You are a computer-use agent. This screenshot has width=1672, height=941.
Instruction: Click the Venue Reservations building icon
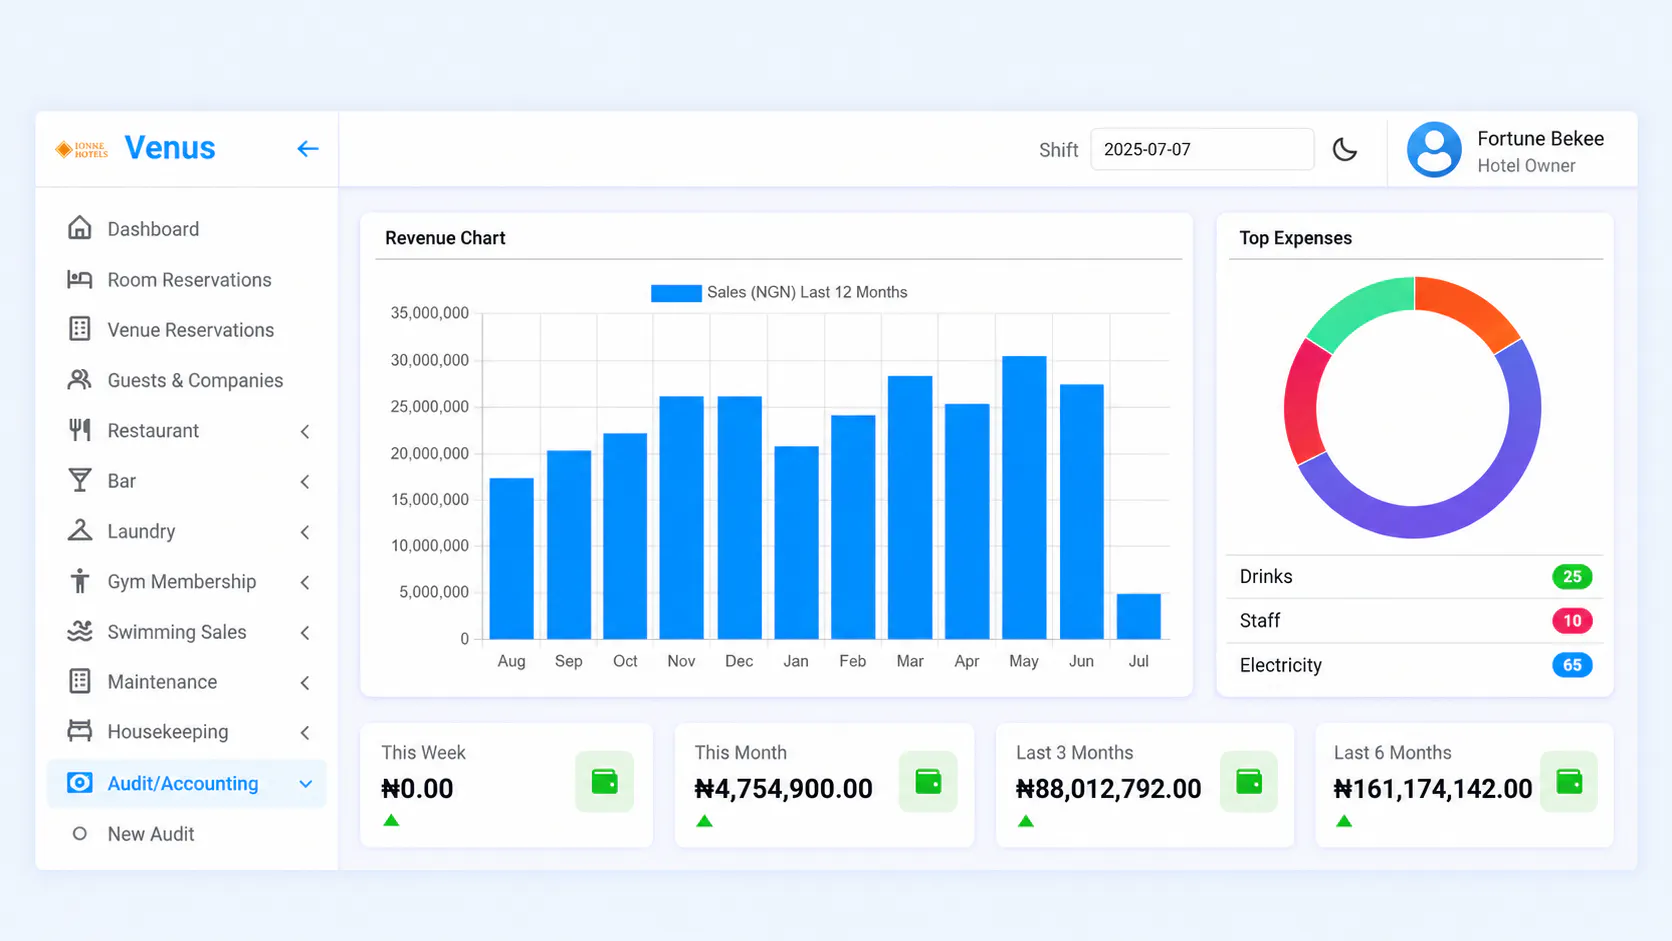click(x=79, y=329)
